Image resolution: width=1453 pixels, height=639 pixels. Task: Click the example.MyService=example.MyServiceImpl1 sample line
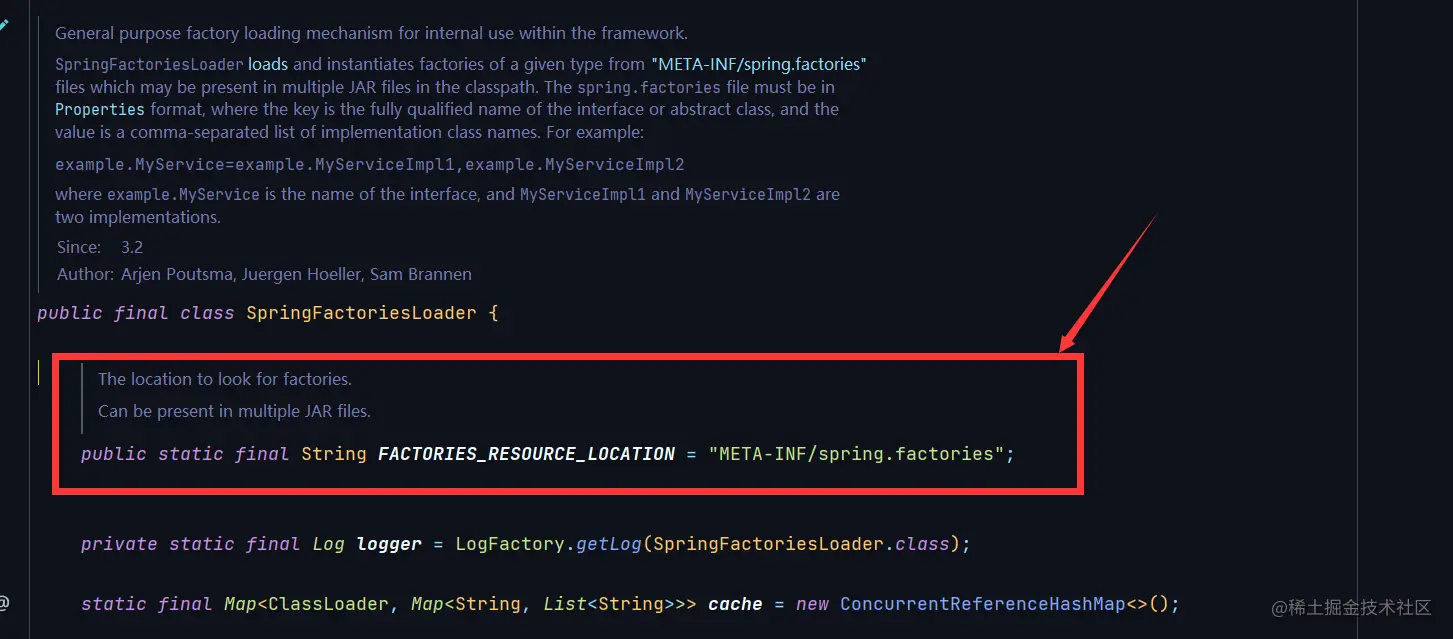[370, 165]
